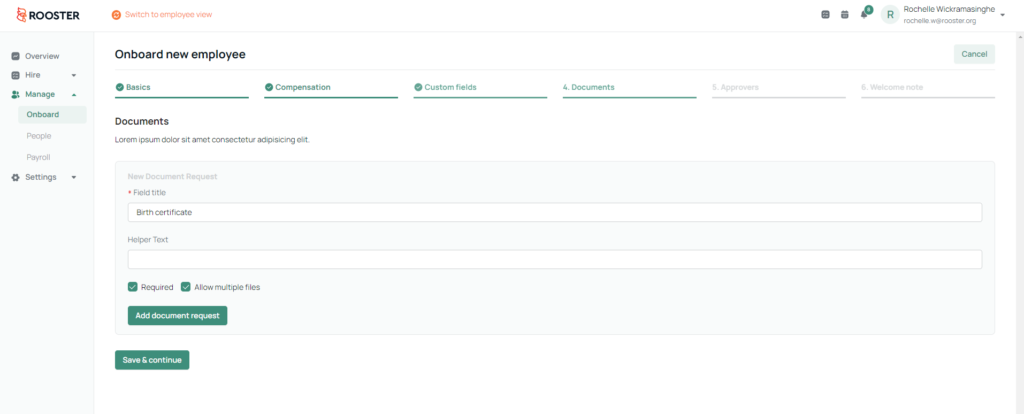This screenshot has width=1024, height=414.
Task: Click the orange employee view switch icon
Action: (x=116, y=14)
